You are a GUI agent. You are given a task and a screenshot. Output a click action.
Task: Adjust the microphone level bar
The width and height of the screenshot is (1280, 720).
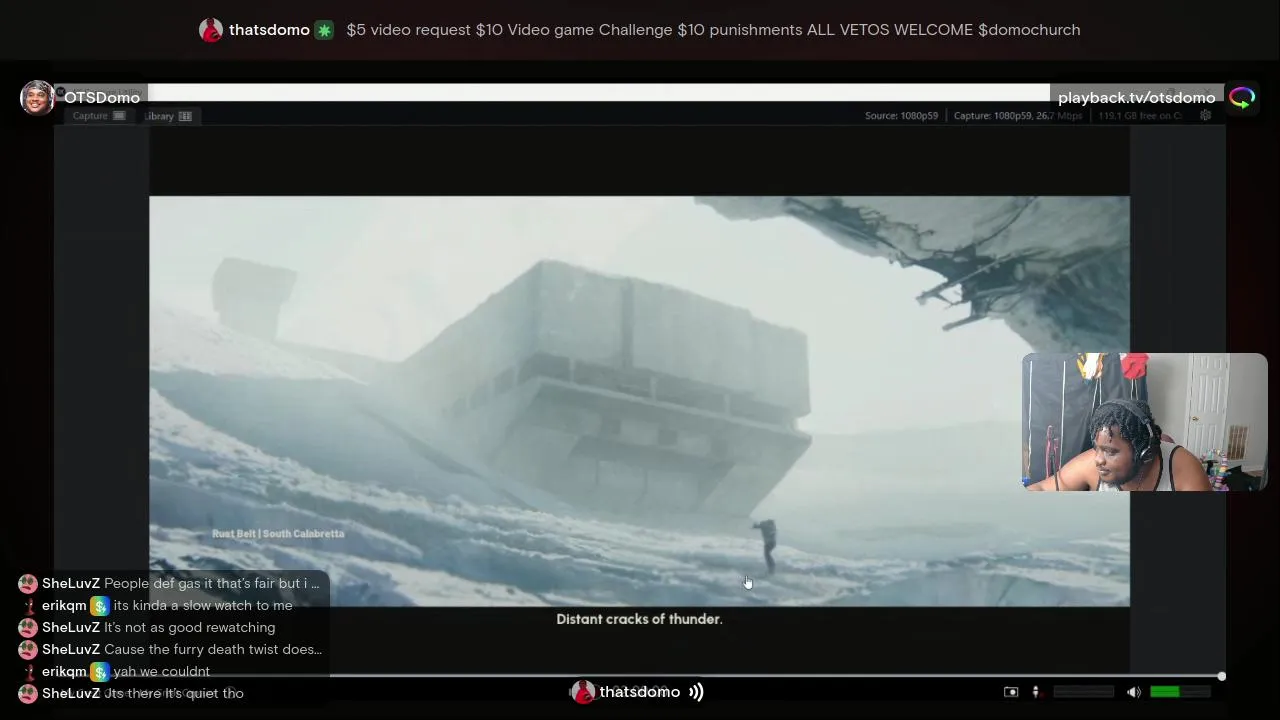click(x=1084, y=692)
